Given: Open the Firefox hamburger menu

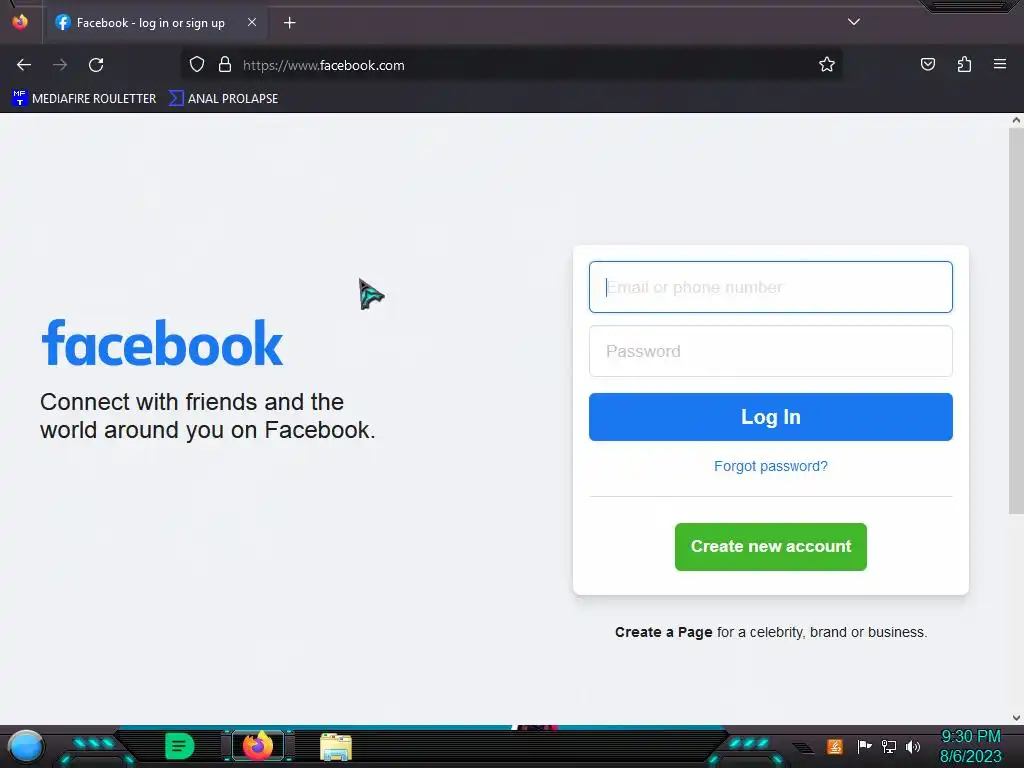Looking at the screenshot, I should point(1000,64).
